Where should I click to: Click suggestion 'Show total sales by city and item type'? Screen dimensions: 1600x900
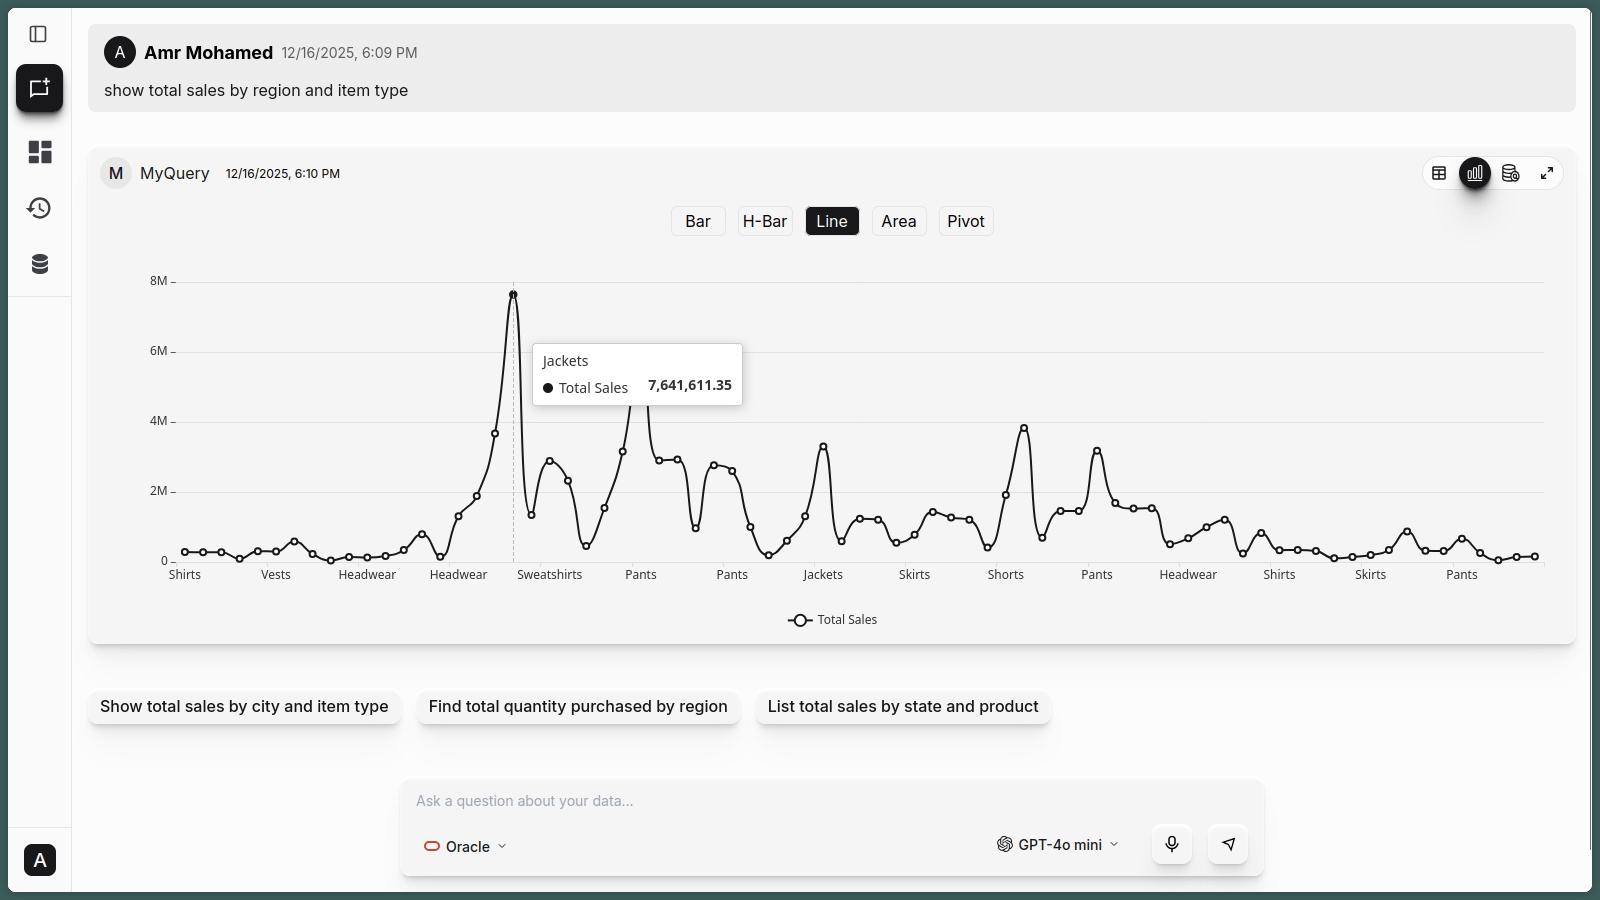[x=244, y=706]
